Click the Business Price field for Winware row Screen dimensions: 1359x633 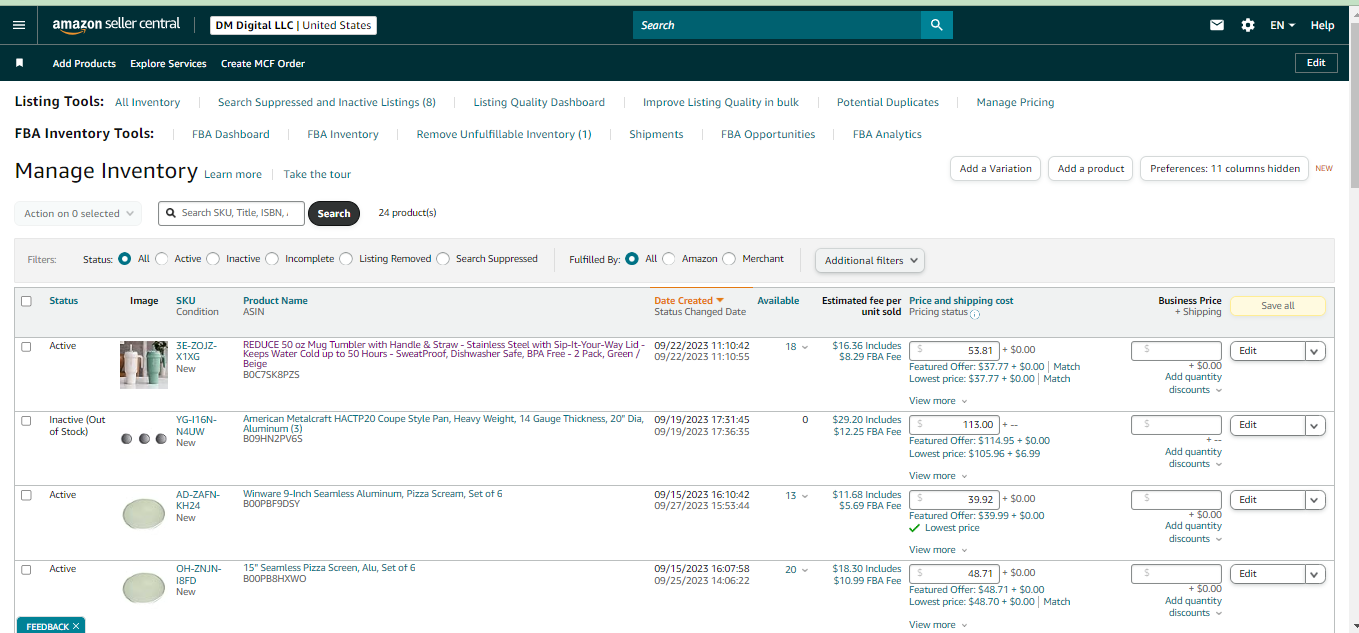[1176, 499]
